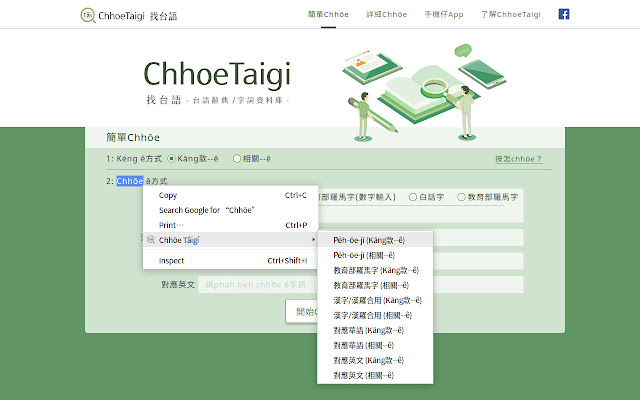Click the ChhoeTaigi logo in the header

tap(129, 16)
